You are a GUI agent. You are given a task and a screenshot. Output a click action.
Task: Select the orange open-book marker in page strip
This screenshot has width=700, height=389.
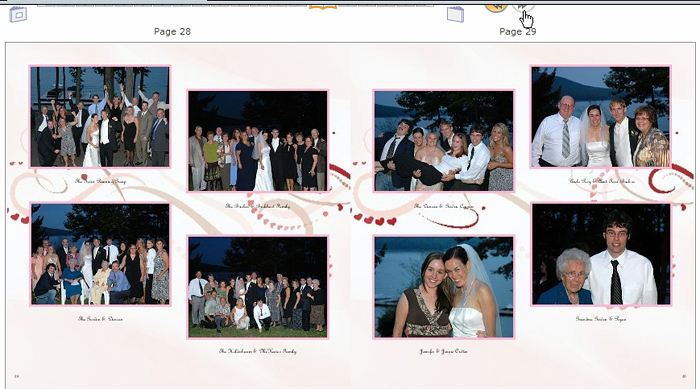tap(323, 6)
